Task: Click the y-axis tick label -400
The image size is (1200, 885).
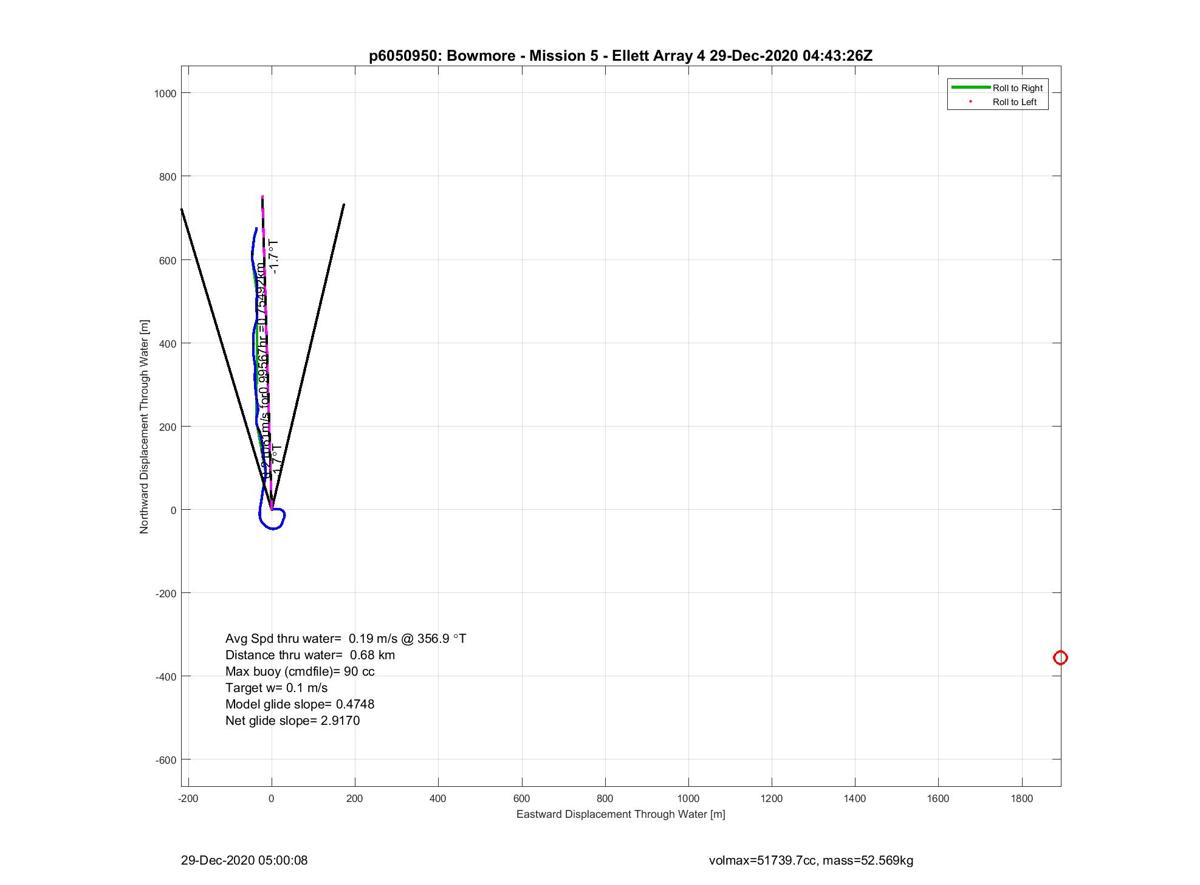Action: tap(165, 677)
